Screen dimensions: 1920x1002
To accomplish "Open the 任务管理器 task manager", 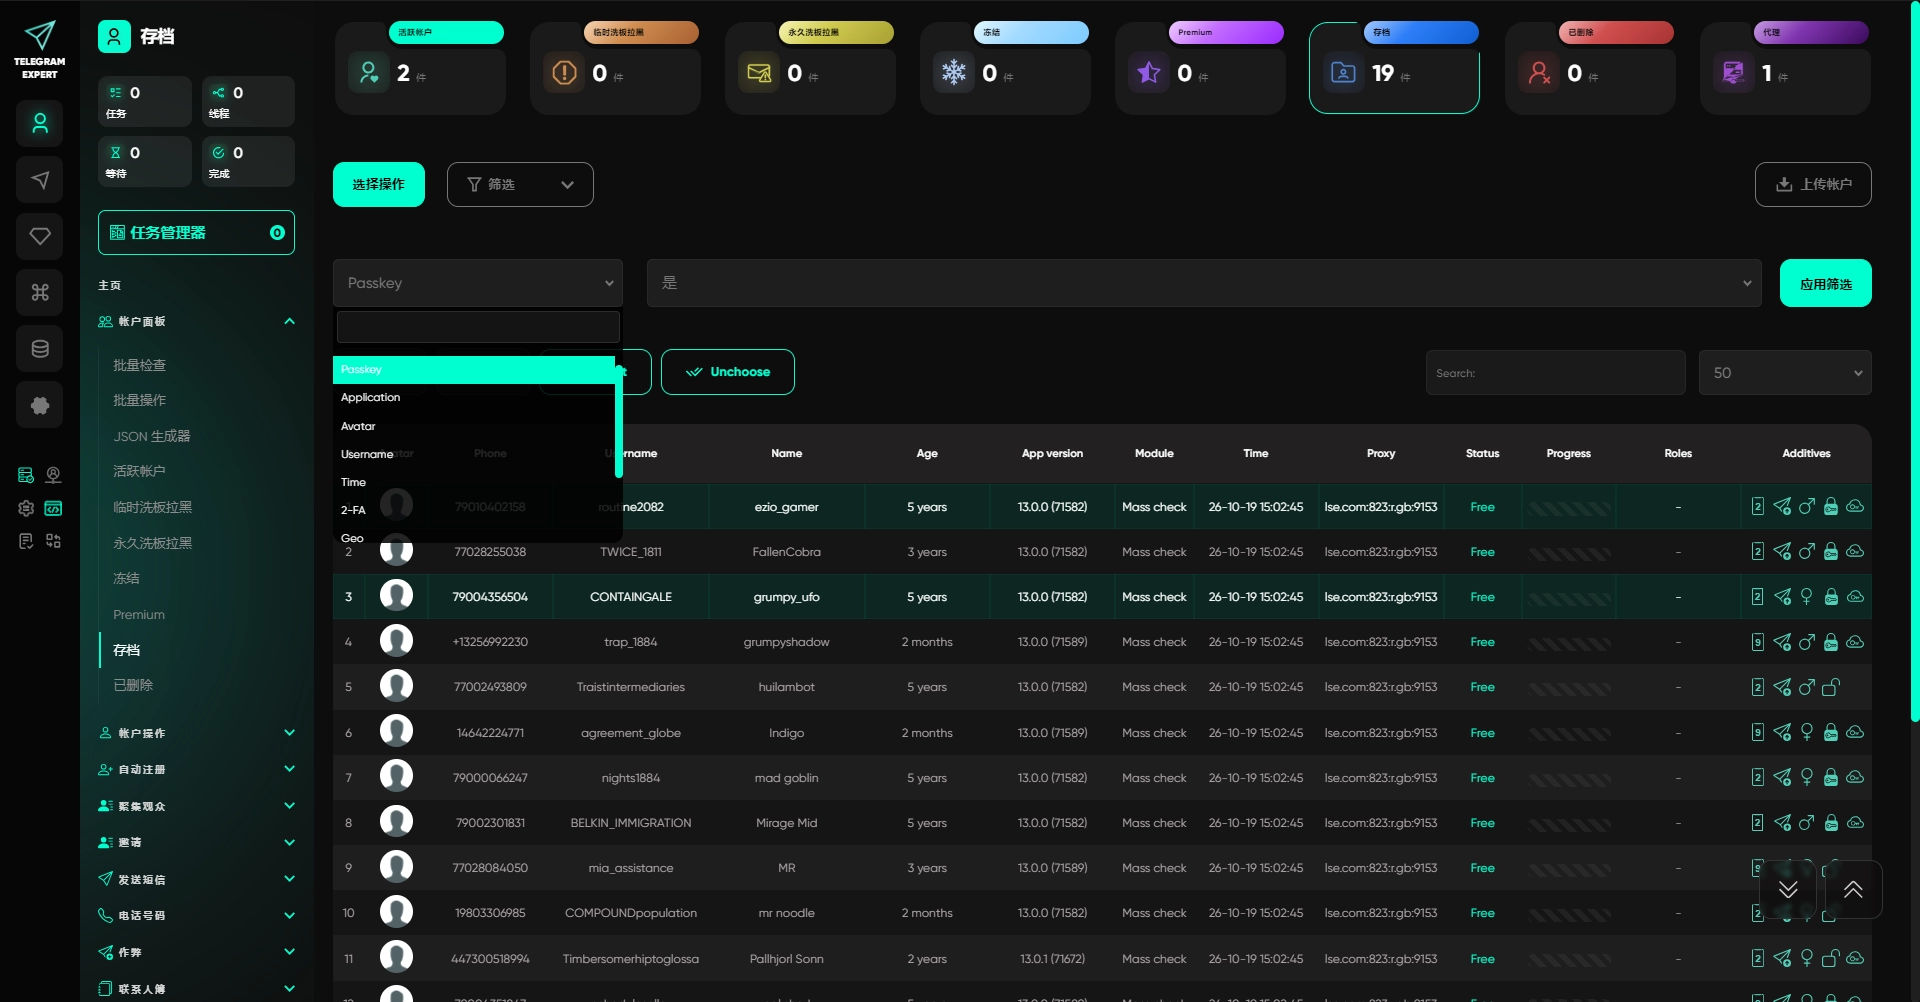I will pos(196,233).
